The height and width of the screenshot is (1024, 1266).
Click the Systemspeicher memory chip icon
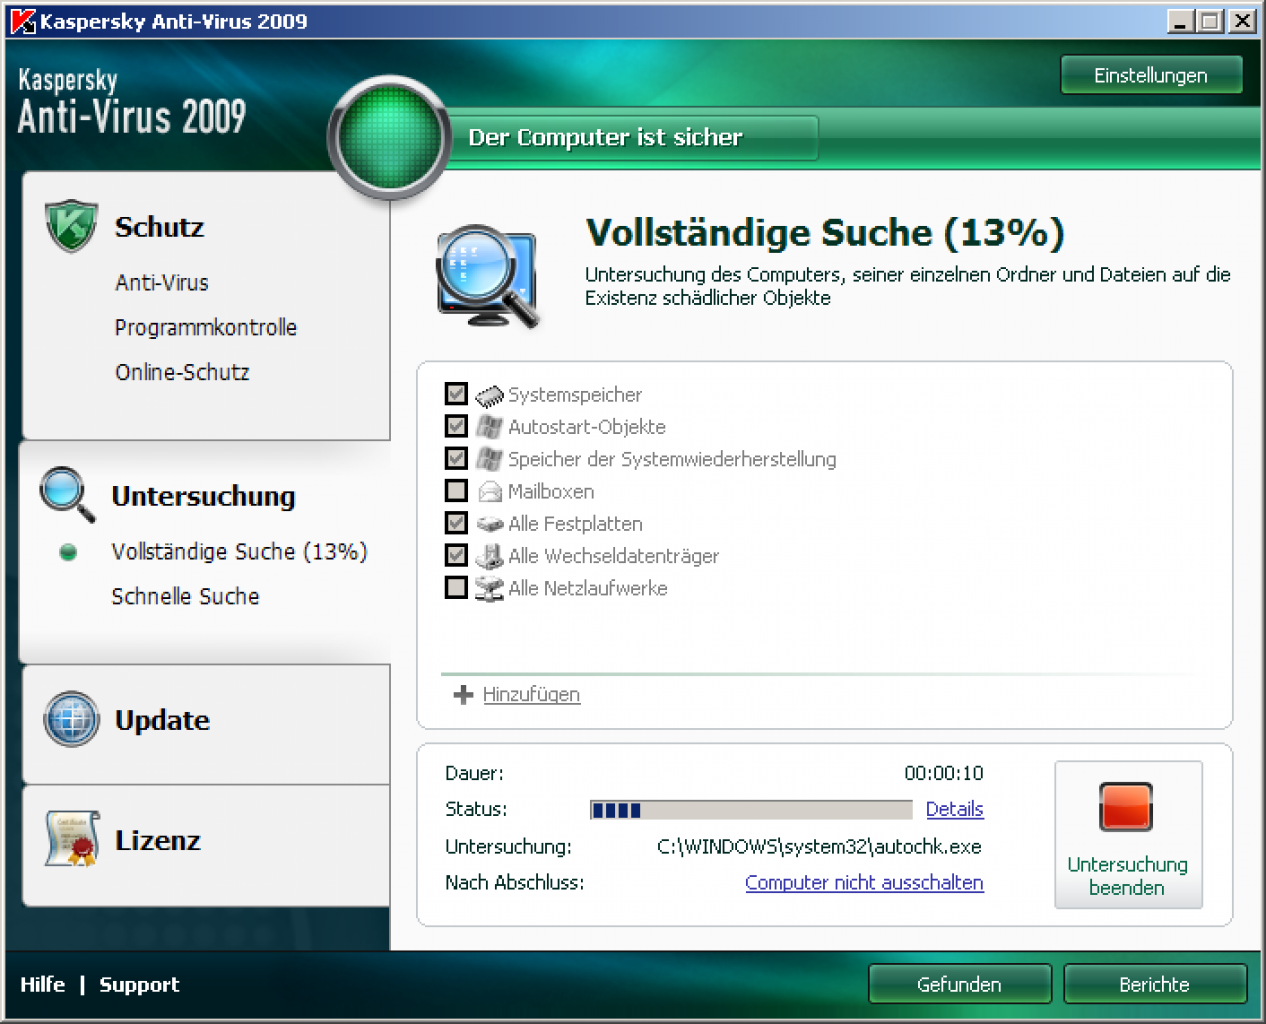489,395
